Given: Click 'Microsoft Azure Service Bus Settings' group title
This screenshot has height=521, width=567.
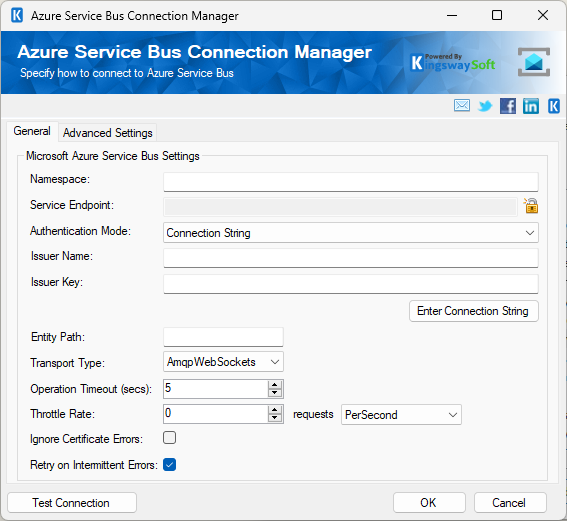Looking at the screenshot, I should pyautogui.click(x=113, y=156).
